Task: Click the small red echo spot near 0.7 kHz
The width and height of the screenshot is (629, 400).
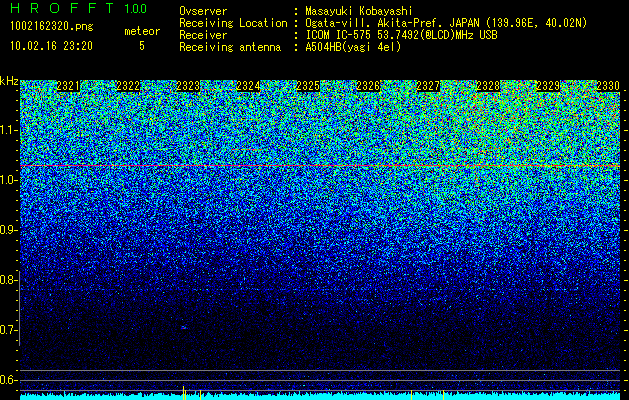Action: (x=183, y=328)
